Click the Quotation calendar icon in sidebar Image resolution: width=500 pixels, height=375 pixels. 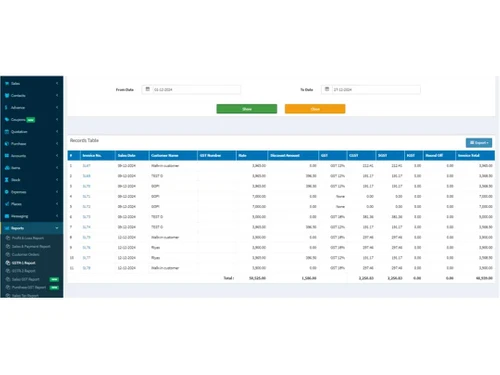coord(7,132)
